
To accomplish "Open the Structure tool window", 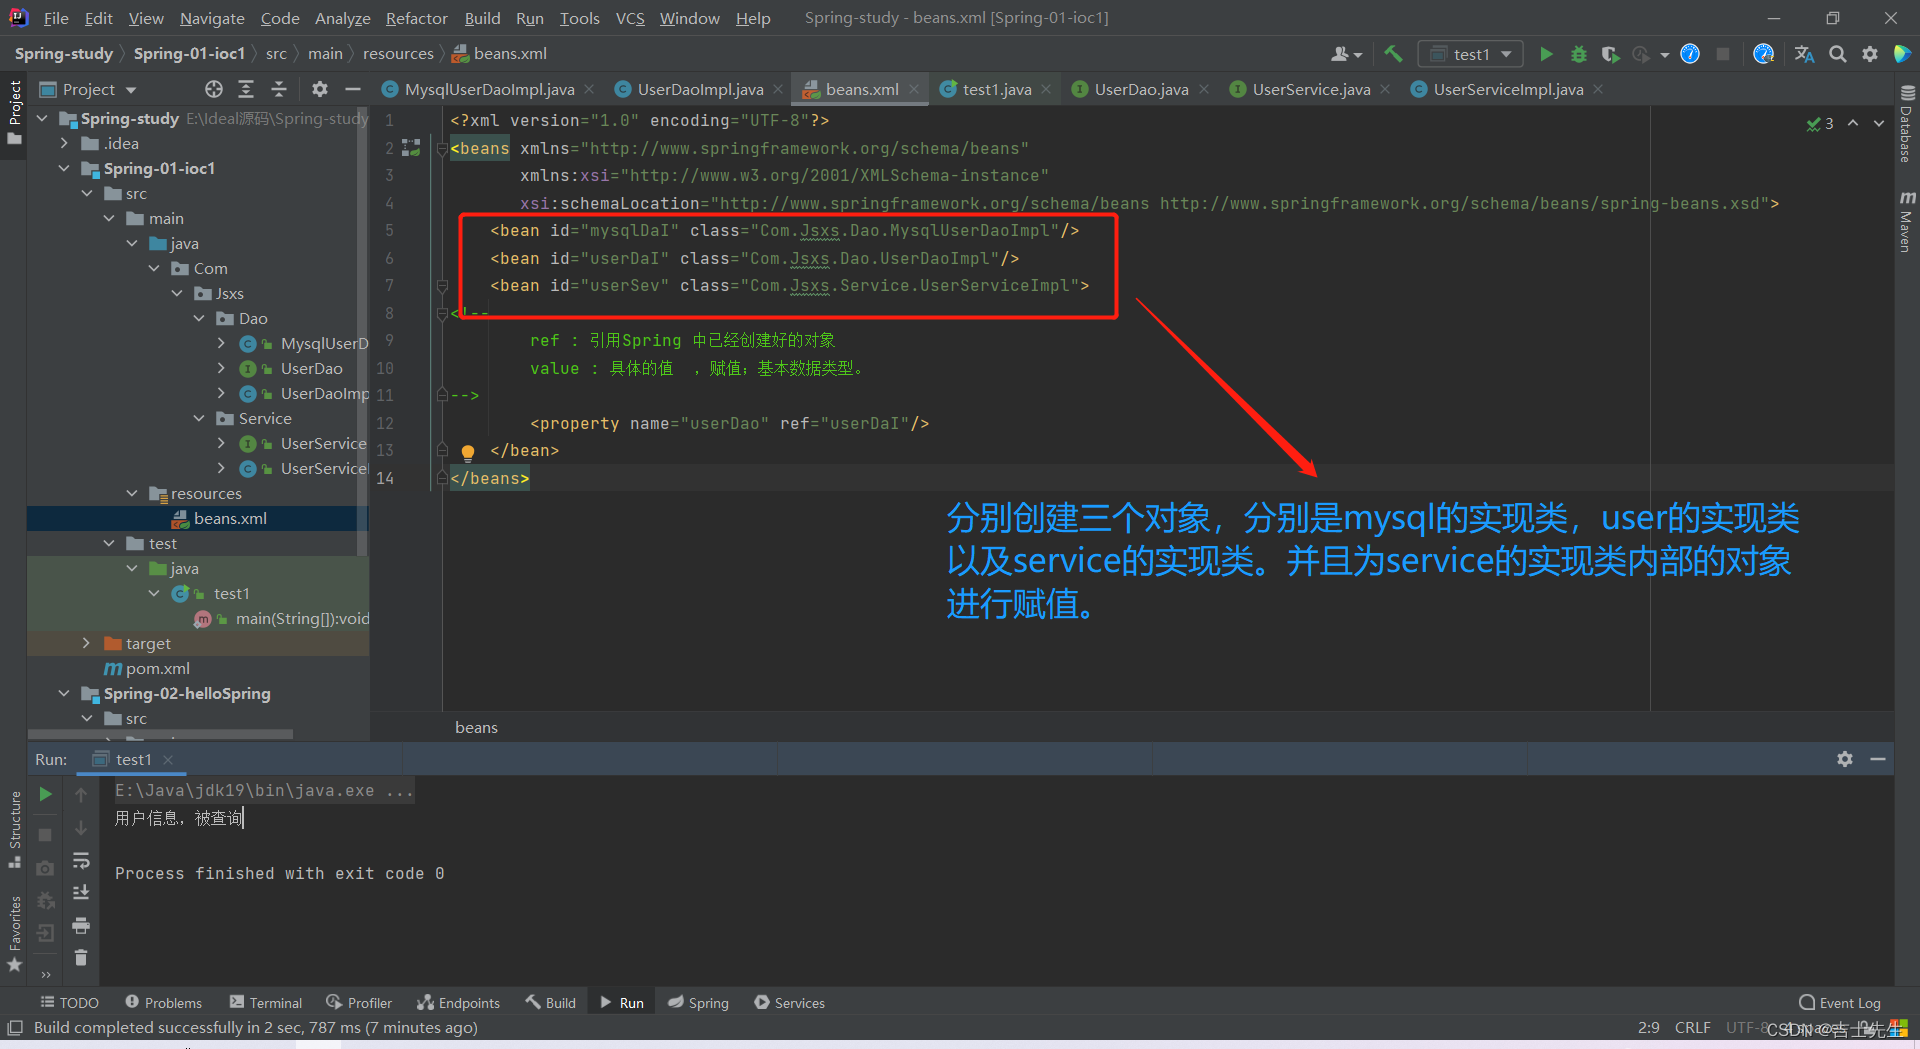I will click(x=14, y=829).
